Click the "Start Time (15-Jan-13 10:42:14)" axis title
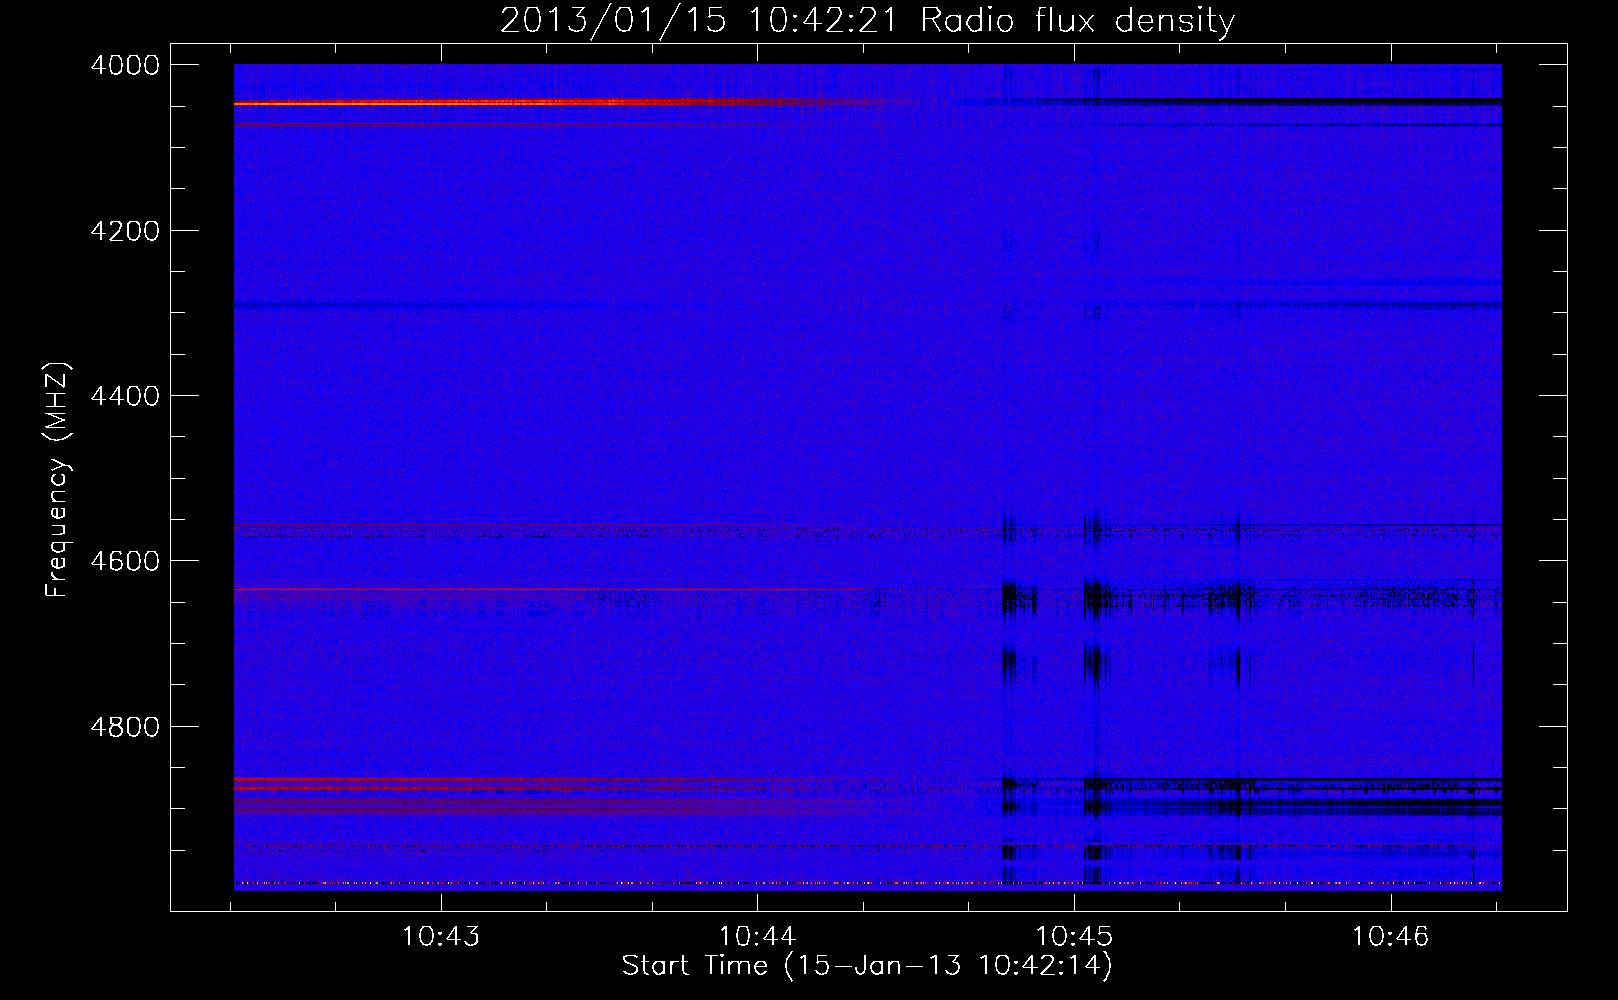The width and height of the screenshot is (1618, 1000). [867, 966]
